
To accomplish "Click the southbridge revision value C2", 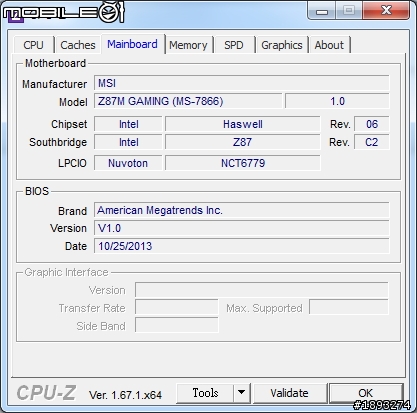I will [x=372, y=142].
